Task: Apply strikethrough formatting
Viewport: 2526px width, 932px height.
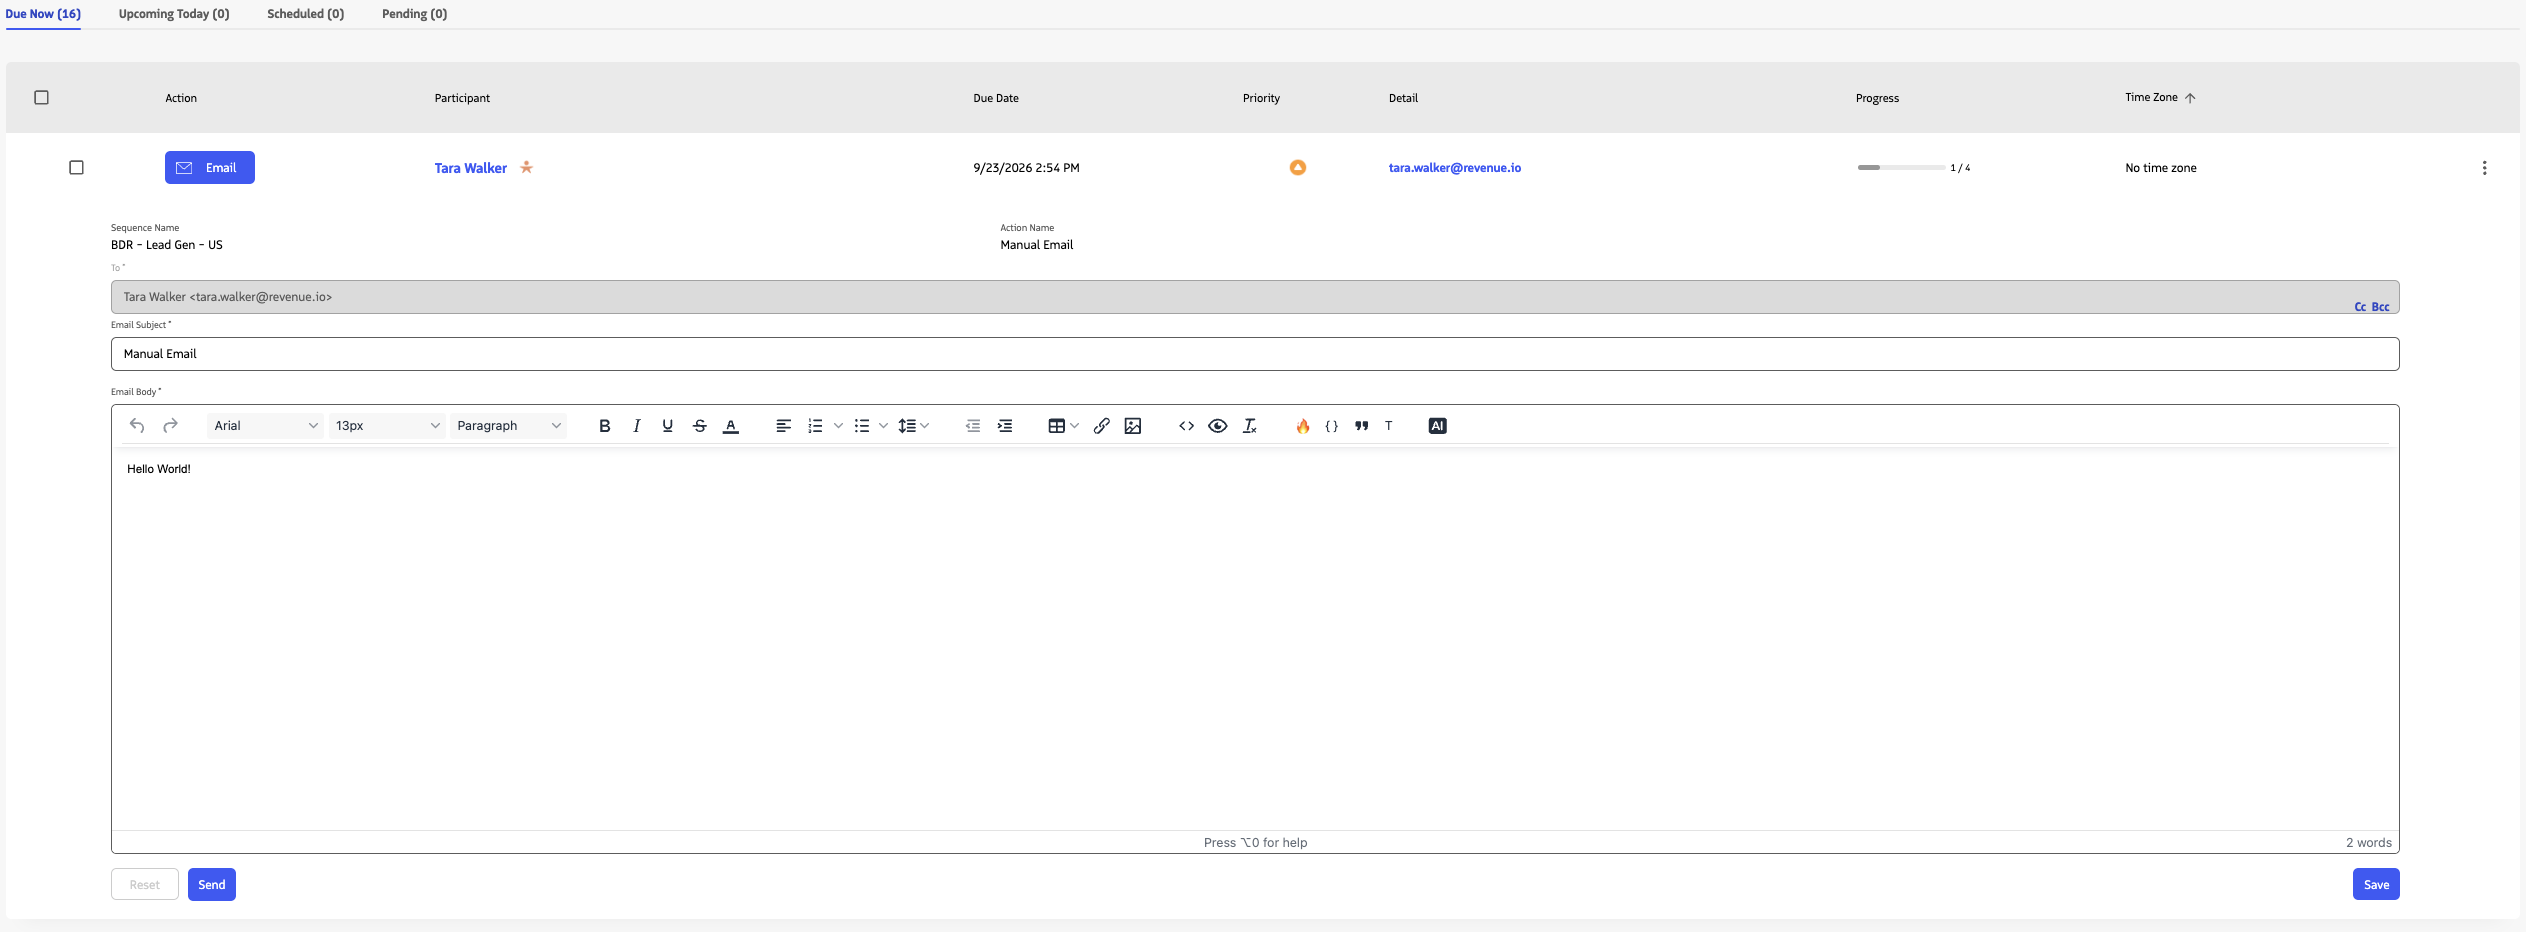Action: pos(700,426)
